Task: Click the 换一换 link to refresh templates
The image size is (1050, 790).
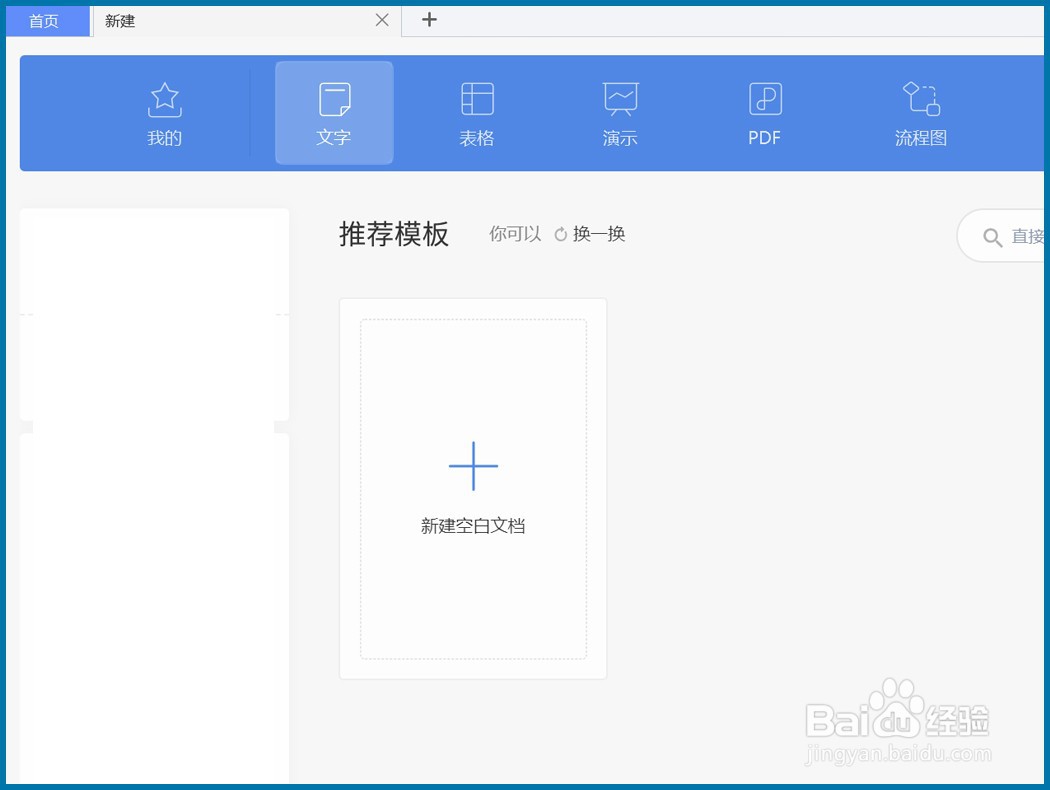Action: (599, 233)
